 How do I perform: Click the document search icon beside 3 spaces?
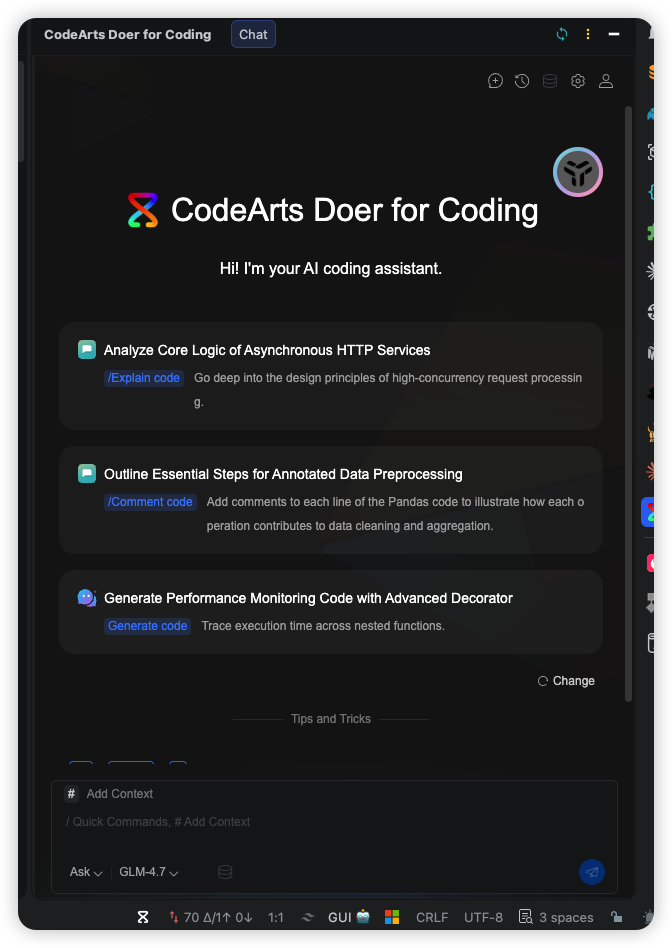pos(526,917)
